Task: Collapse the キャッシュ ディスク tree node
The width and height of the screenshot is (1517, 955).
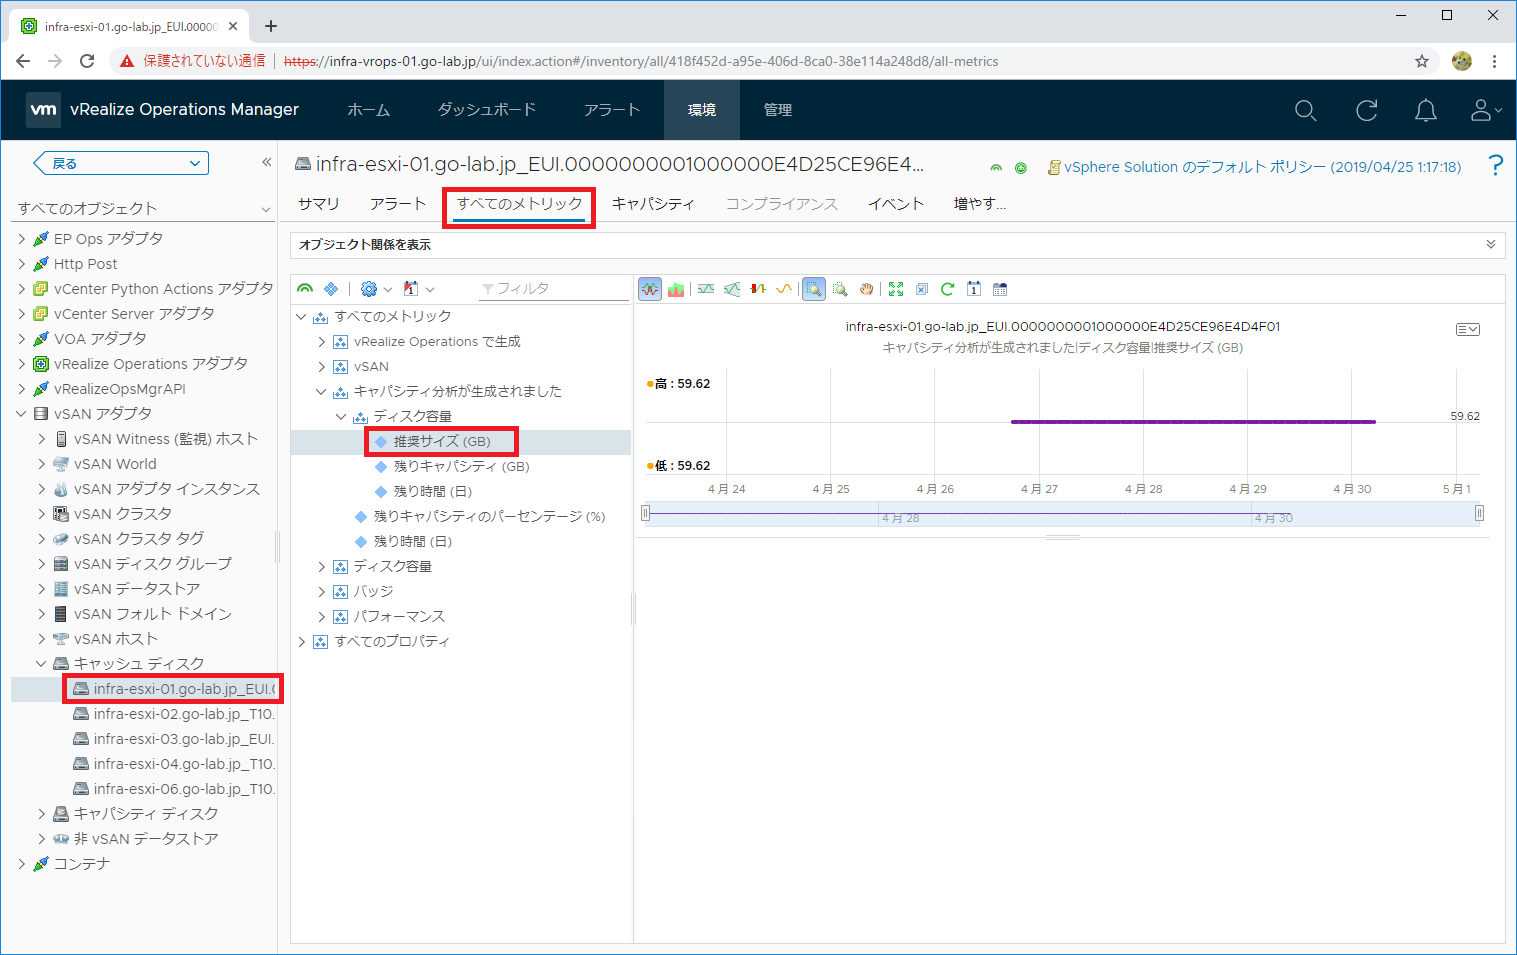Action: pos(41,664)
